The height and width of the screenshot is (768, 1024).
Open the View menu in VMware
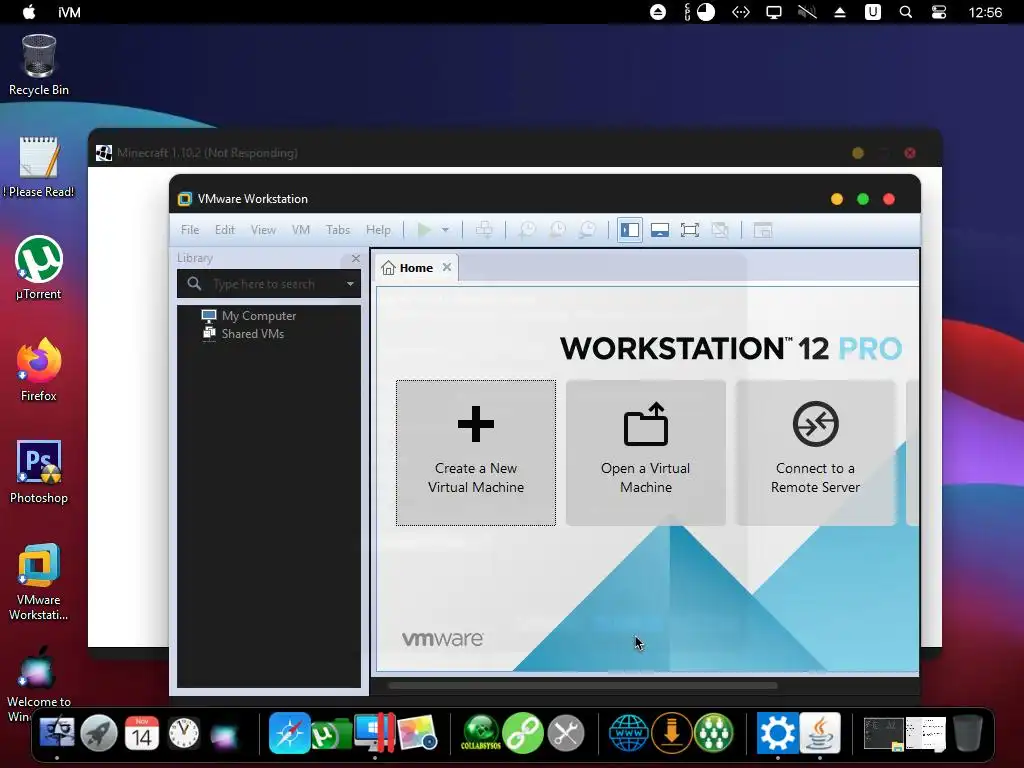tap(263, 230)
